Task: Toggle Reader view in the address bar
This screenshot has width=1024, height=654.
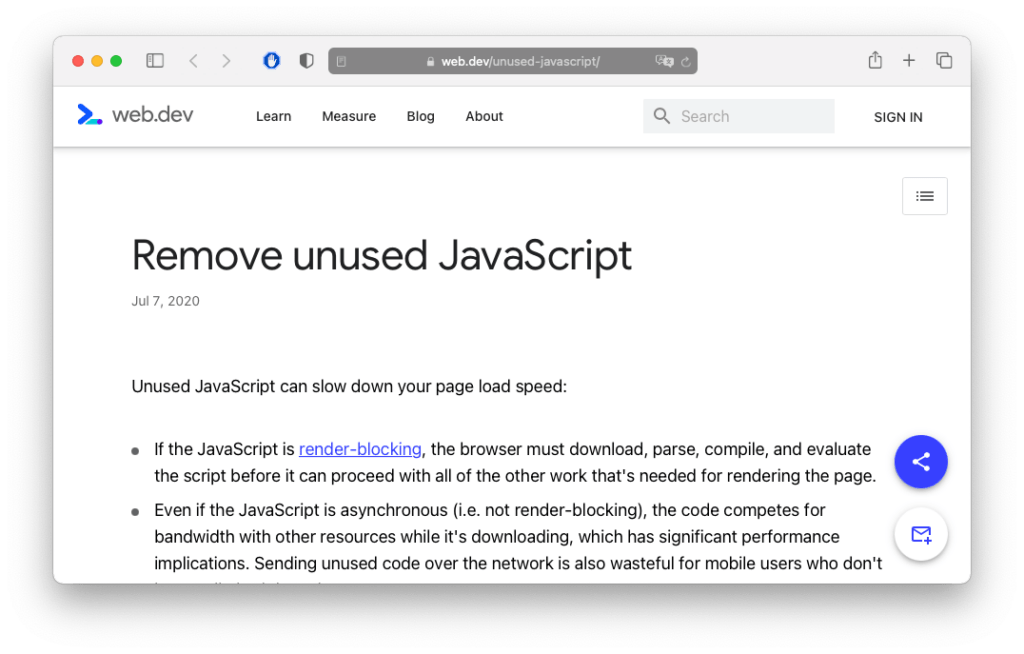Action: [x=342, y=61]
